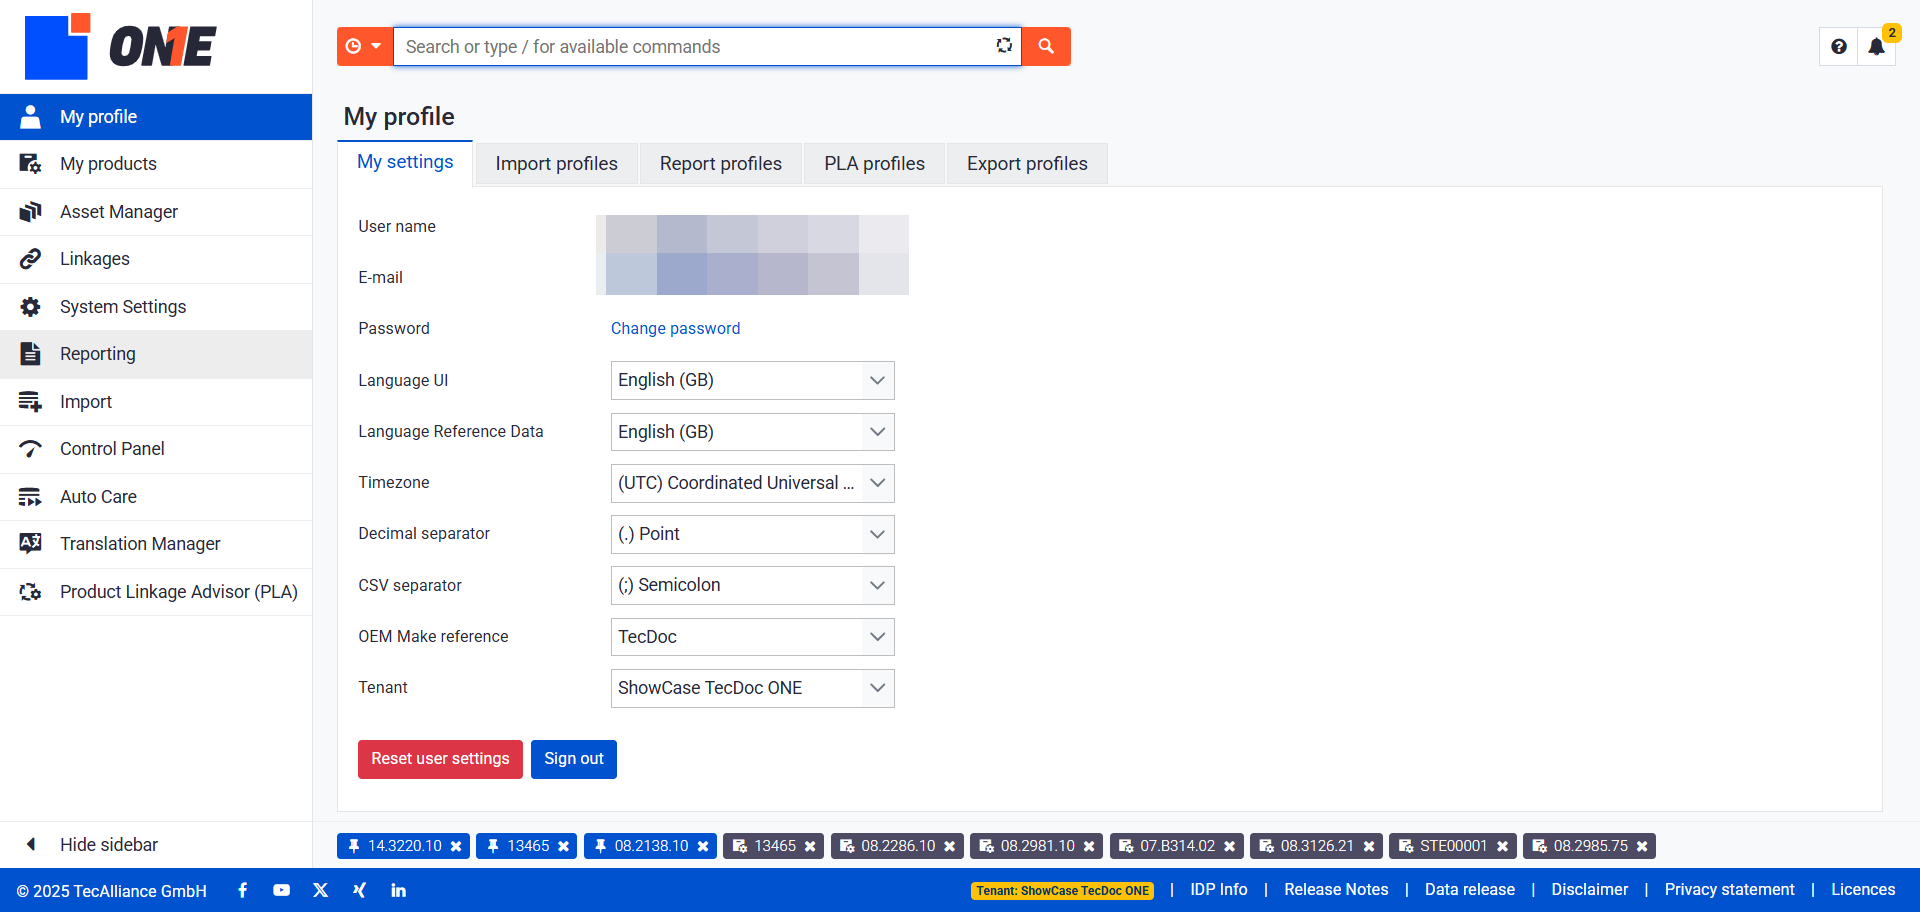Close the 07.B314.02 tag

click(1229, 846)
